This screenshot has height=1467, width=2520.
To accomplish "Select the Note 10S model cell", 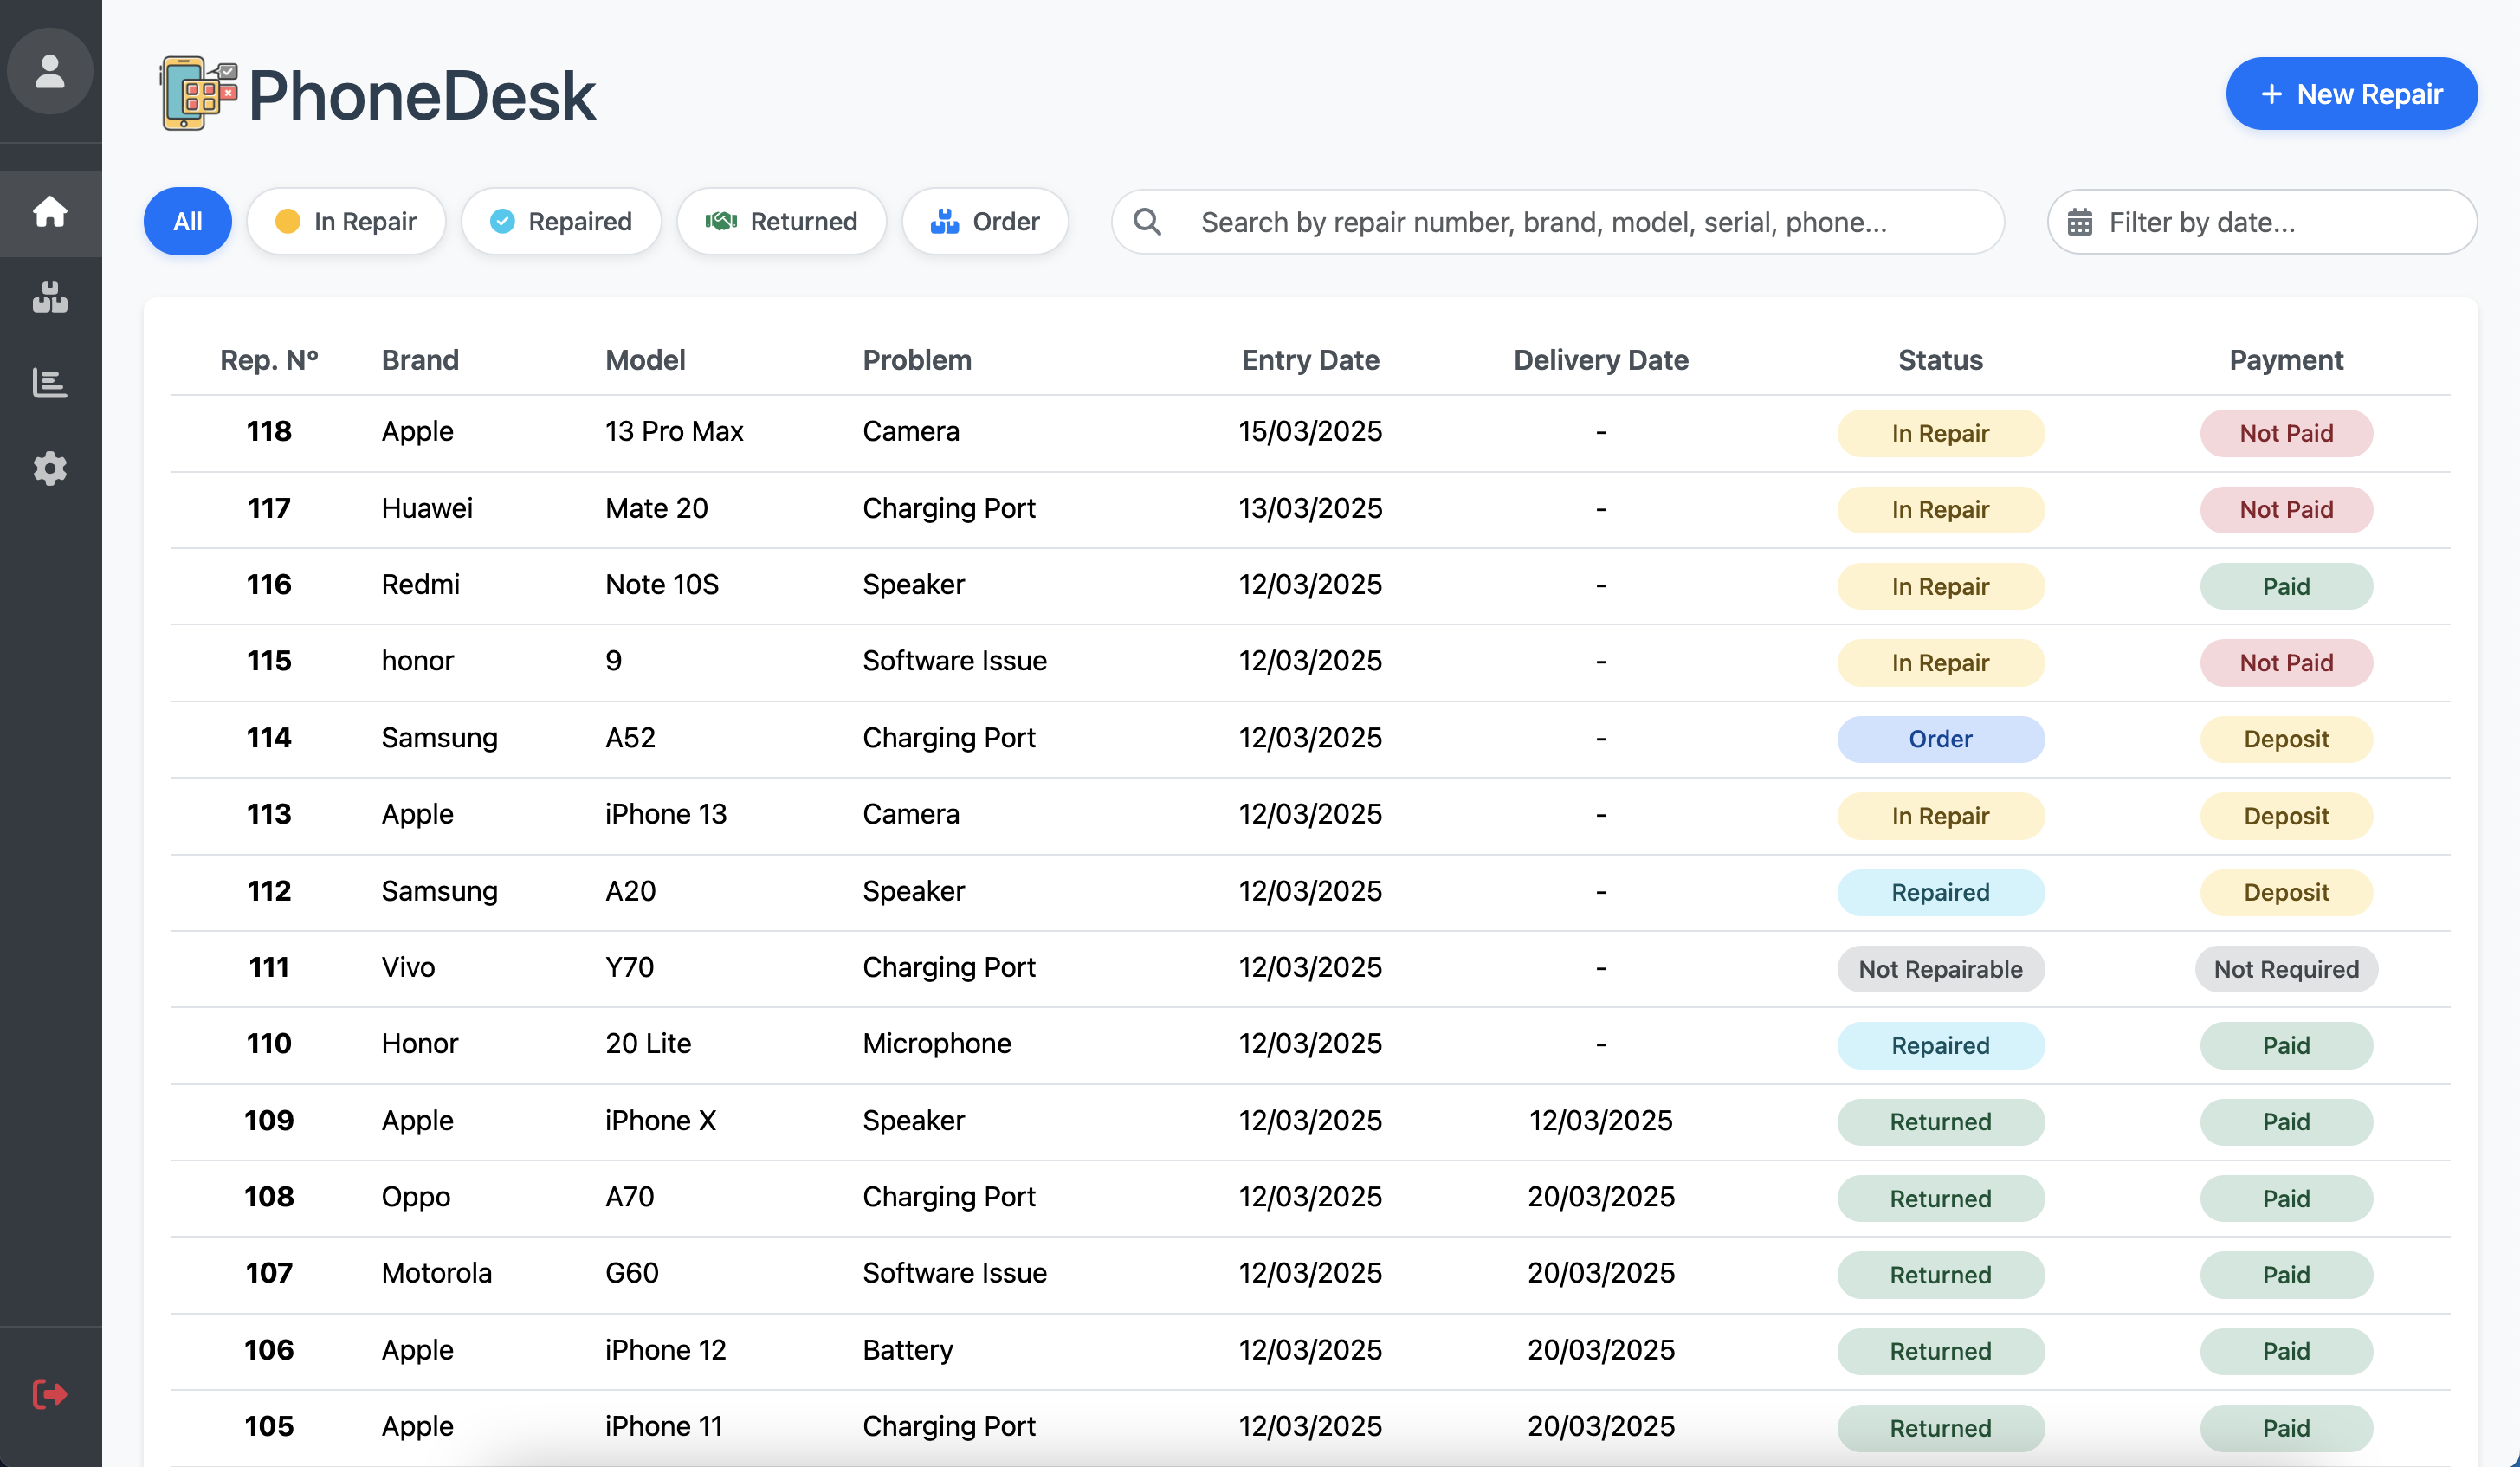I will coord(662,584).
